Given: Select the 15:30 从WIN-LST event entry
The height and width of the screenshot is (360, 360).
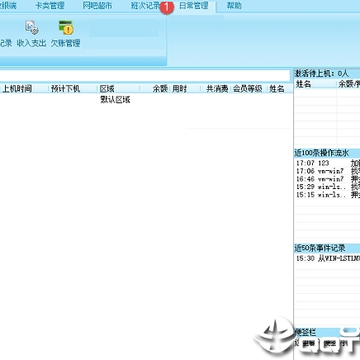Looking at the screenshot, I should coord(328,258).
